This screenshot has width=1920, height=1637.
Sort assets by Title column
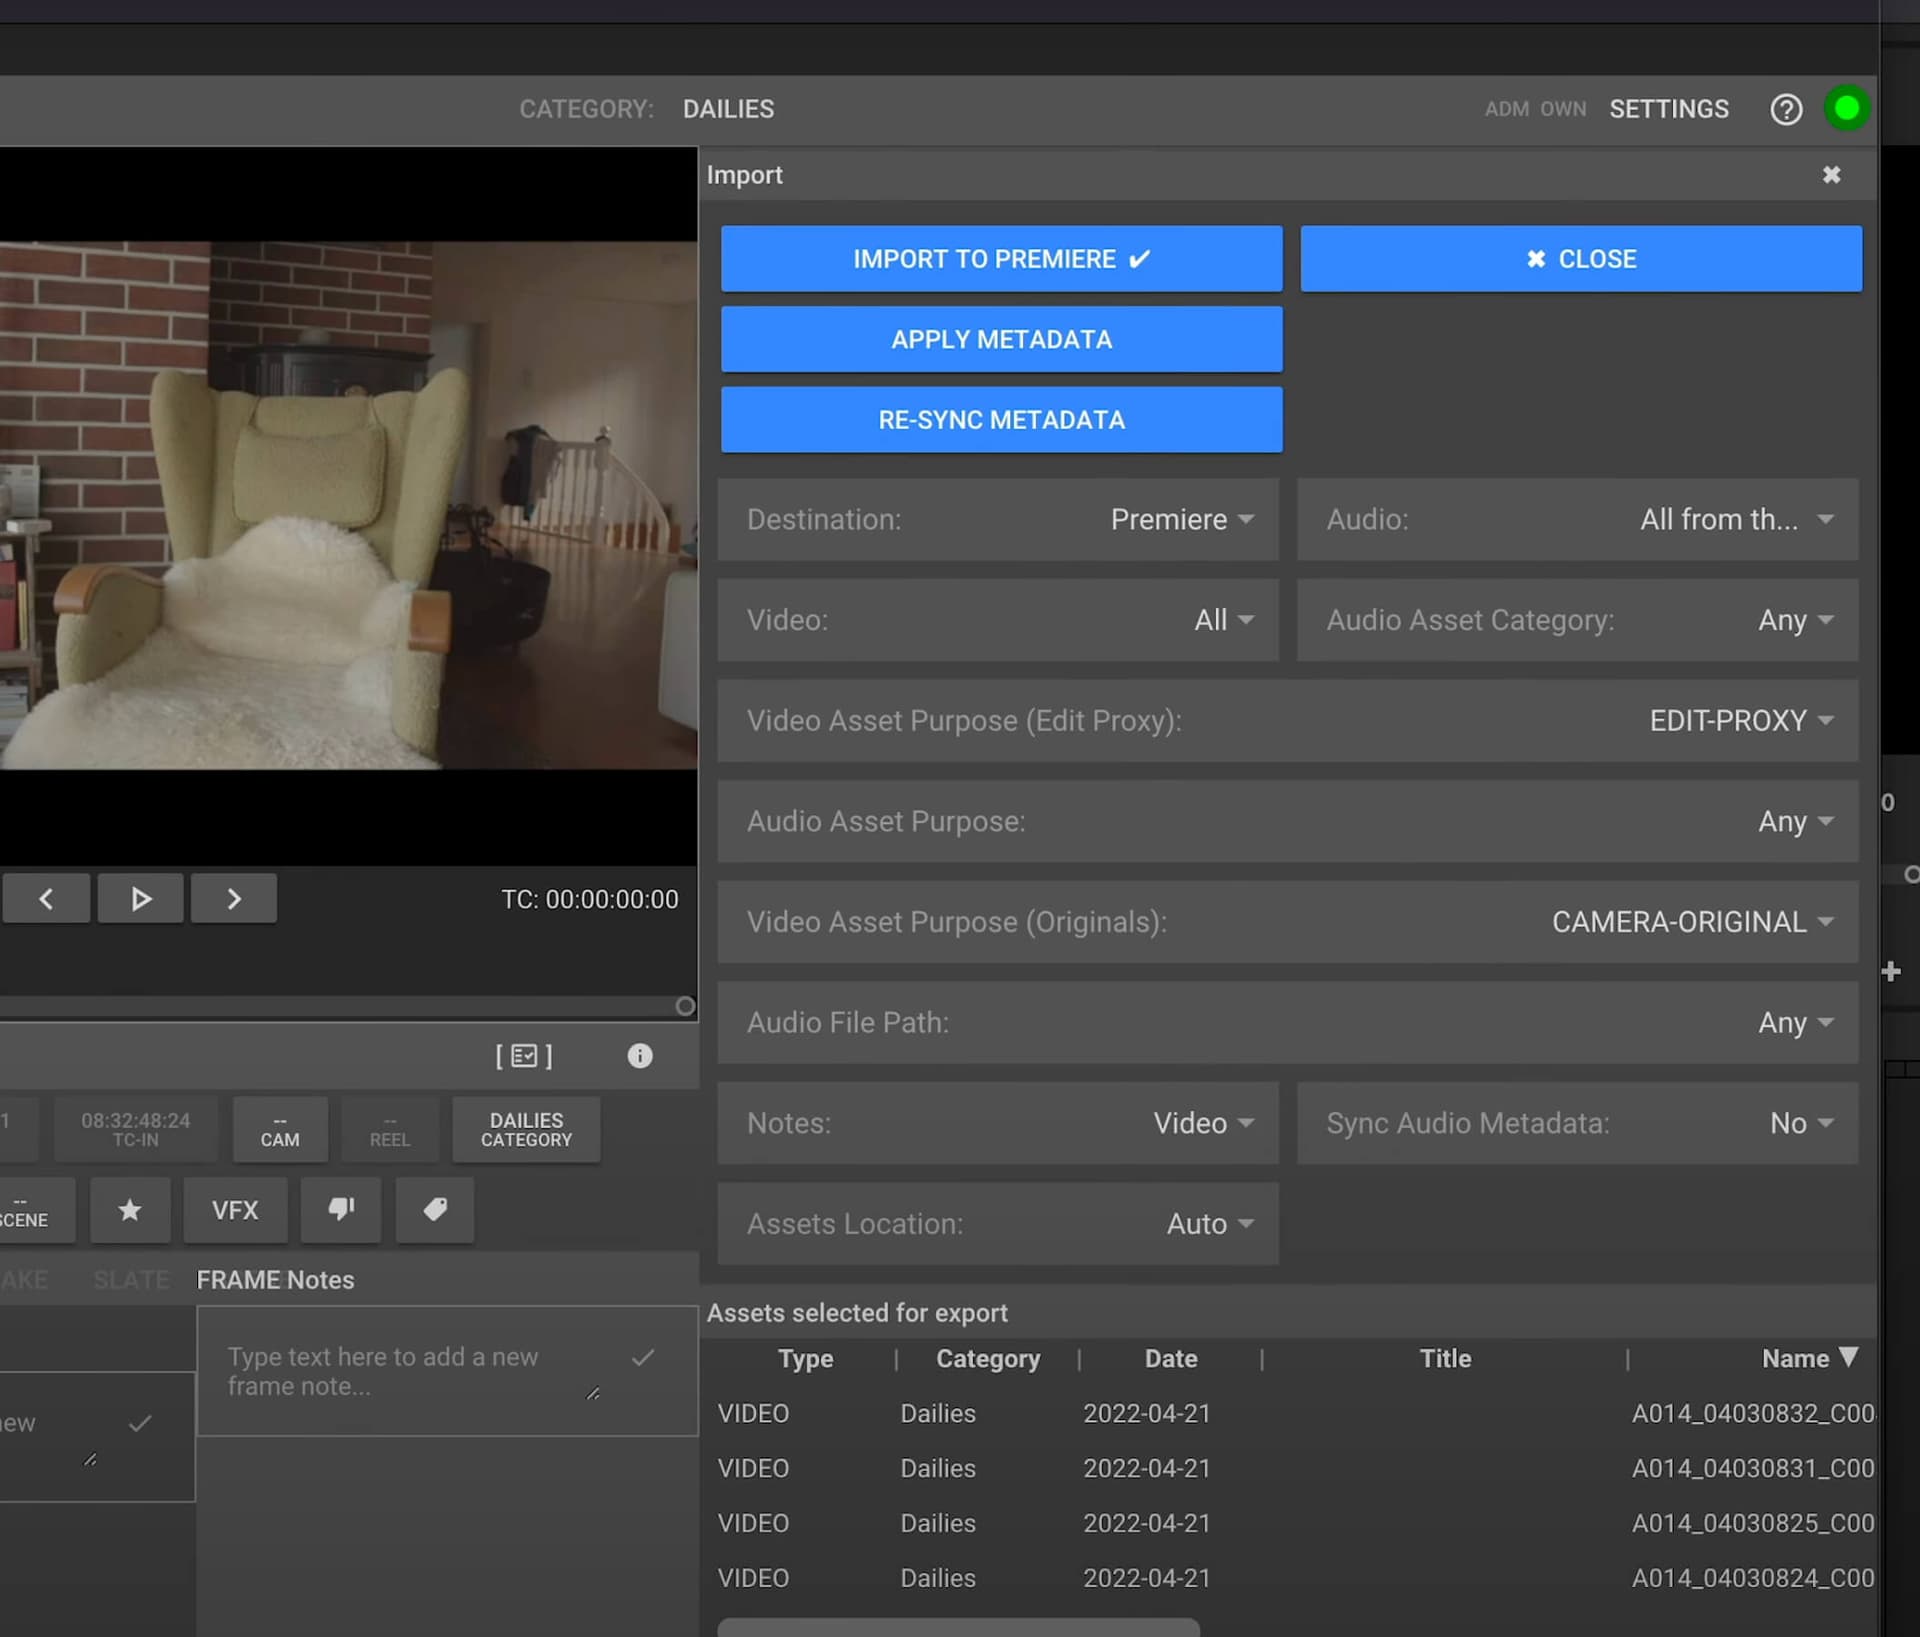1445,1359
